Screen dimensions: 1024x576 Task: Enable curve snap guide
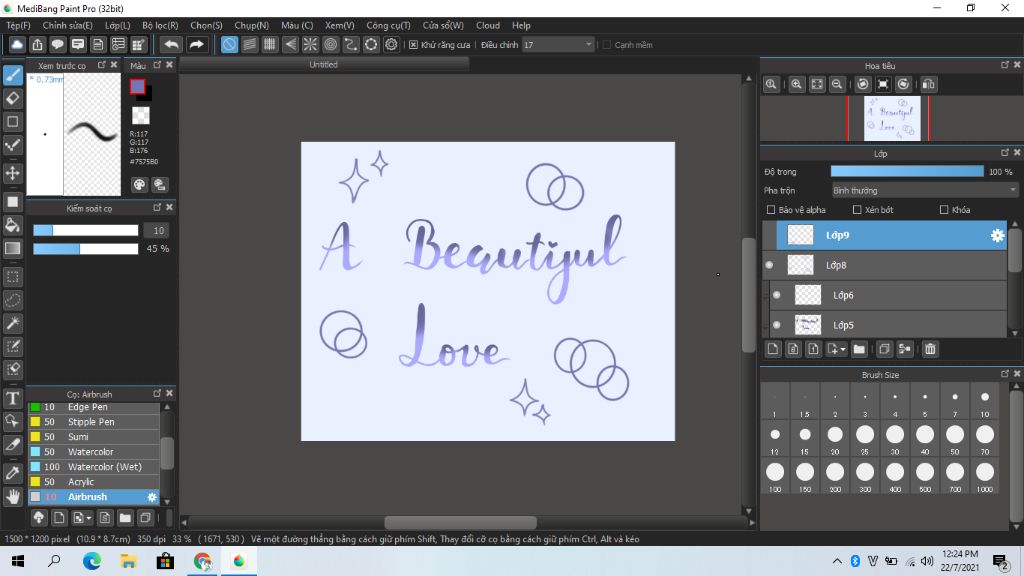(x=351, y=44)
